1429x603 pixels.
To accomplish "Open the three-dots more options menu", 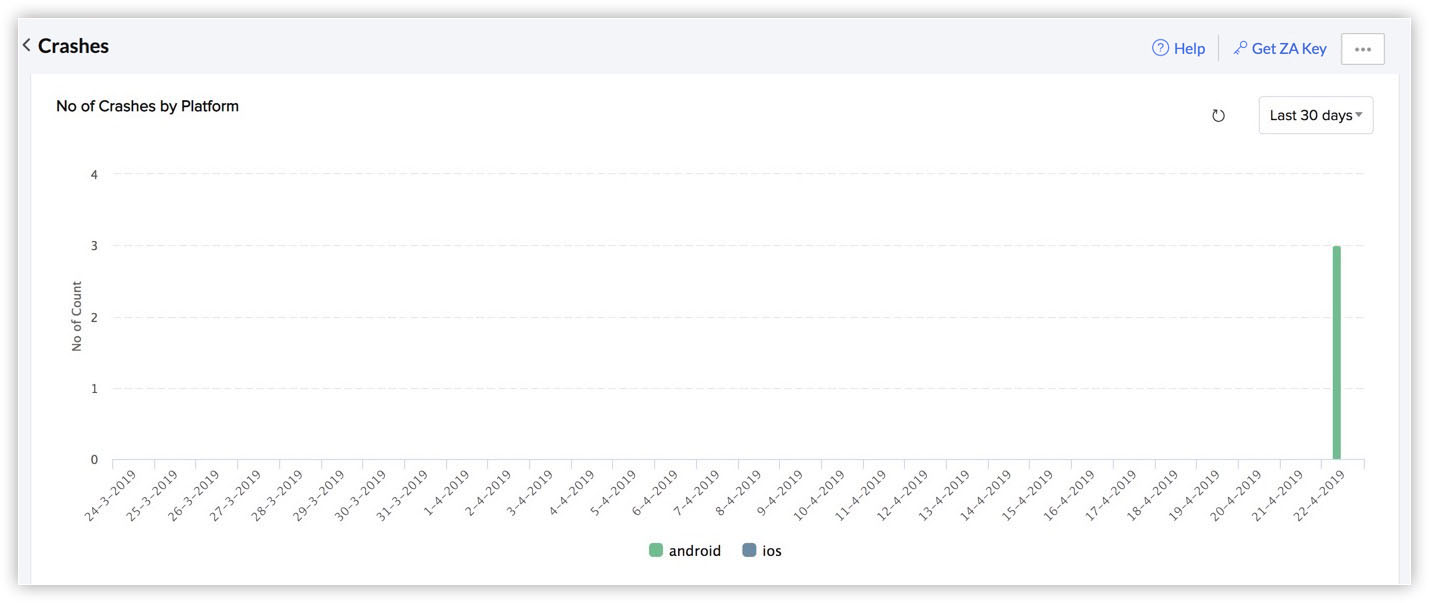I will (x=1362, y=49).
